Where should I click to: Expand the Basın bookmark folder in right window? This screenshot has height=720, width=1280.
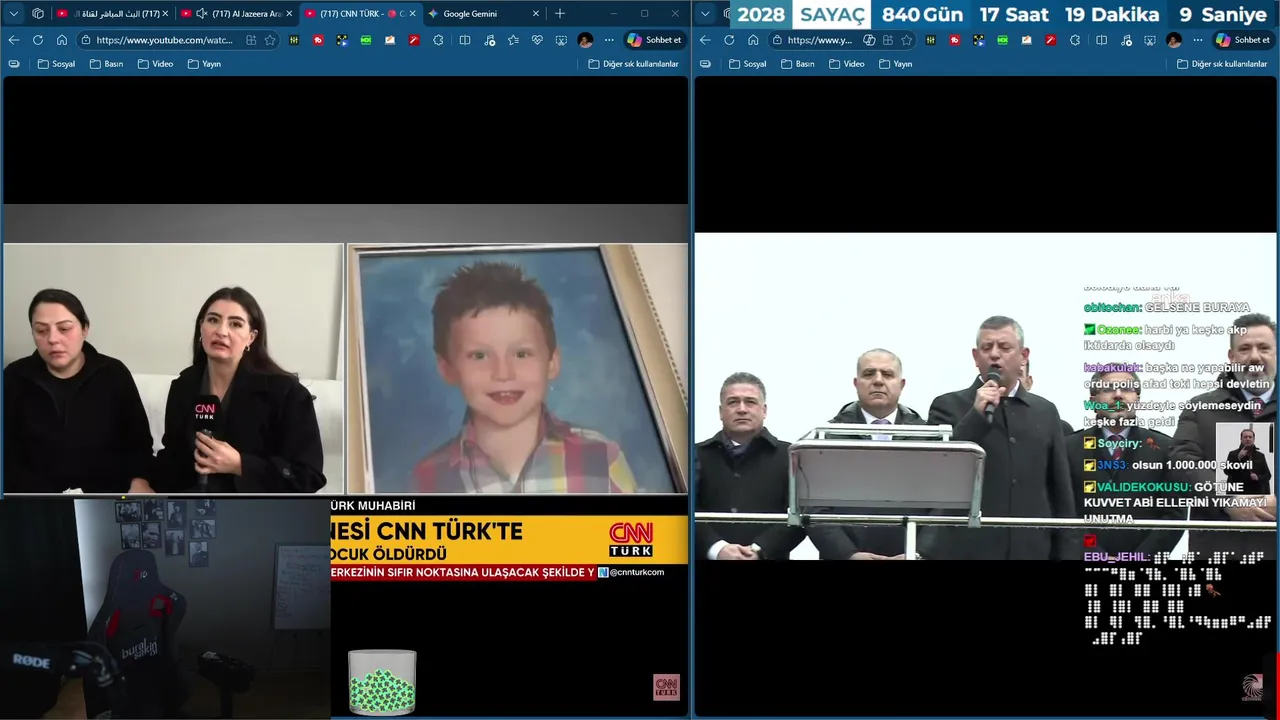click(x=797, y=63)
